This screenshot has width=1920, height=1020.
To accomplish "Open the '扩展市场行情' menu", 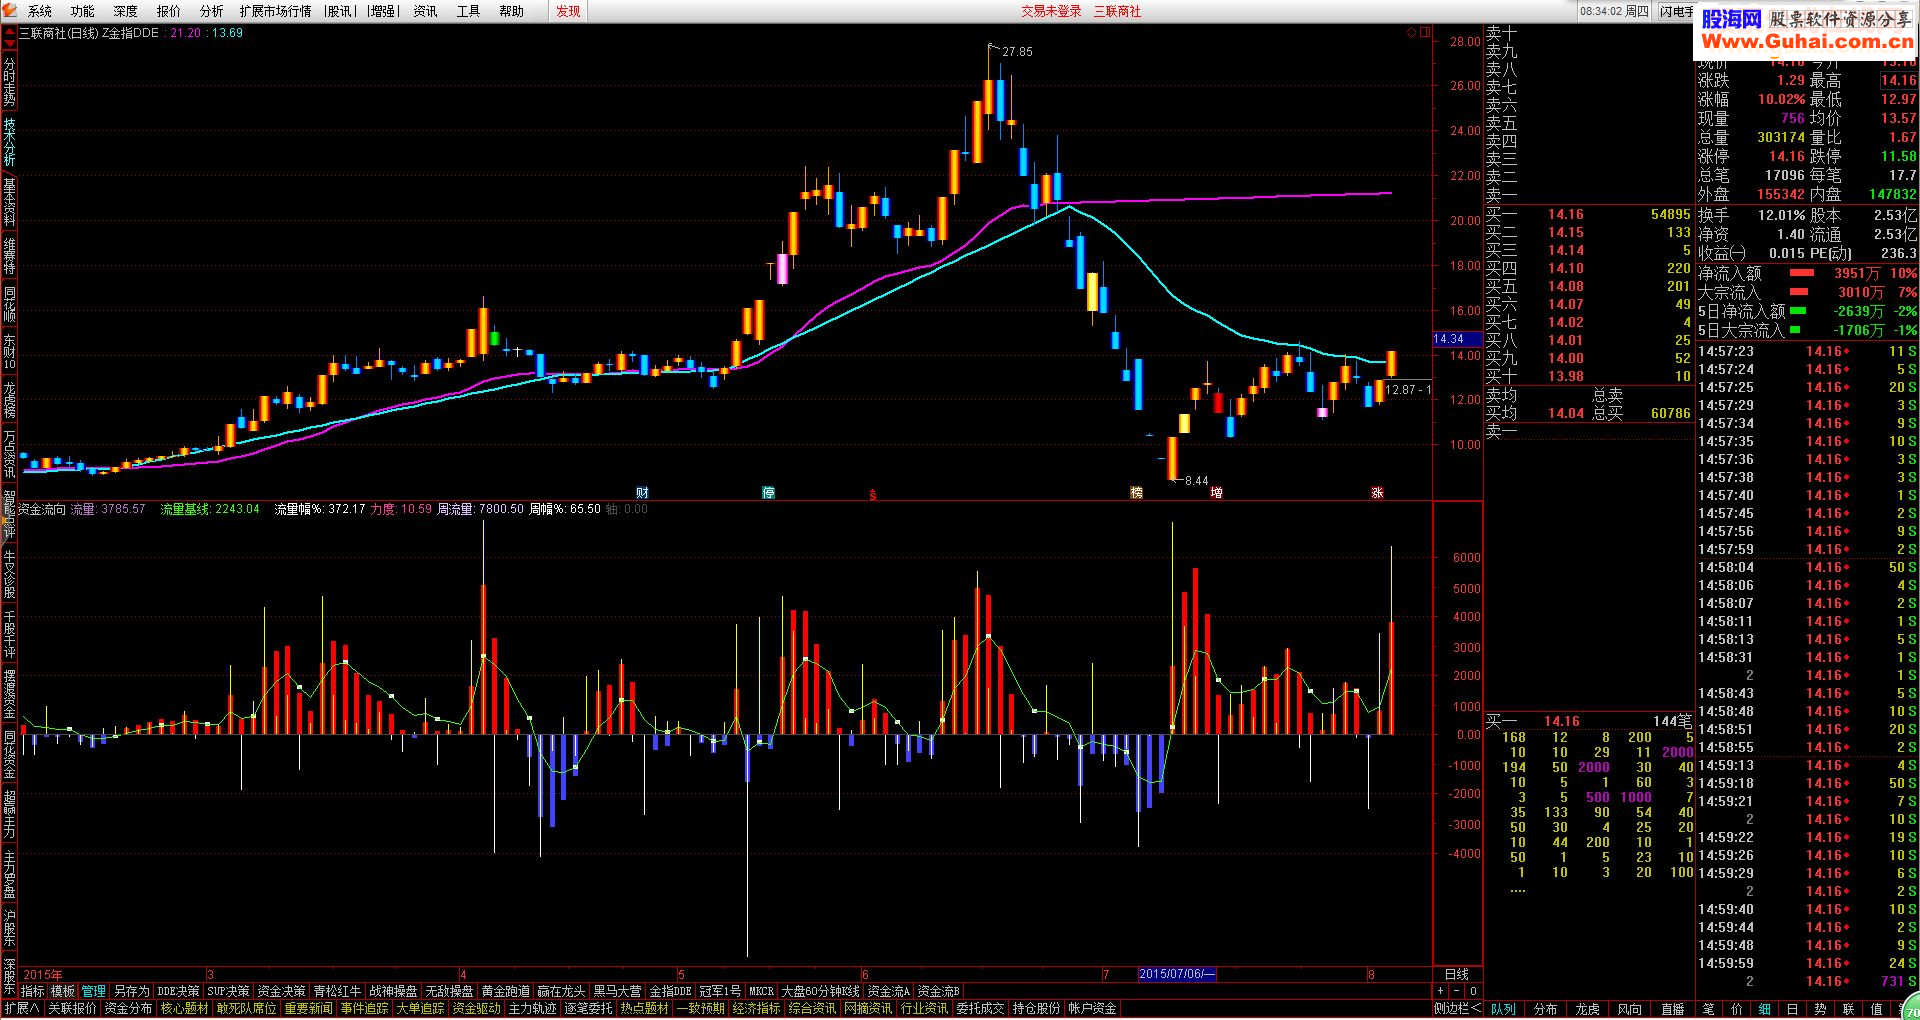I will [276, 11].
